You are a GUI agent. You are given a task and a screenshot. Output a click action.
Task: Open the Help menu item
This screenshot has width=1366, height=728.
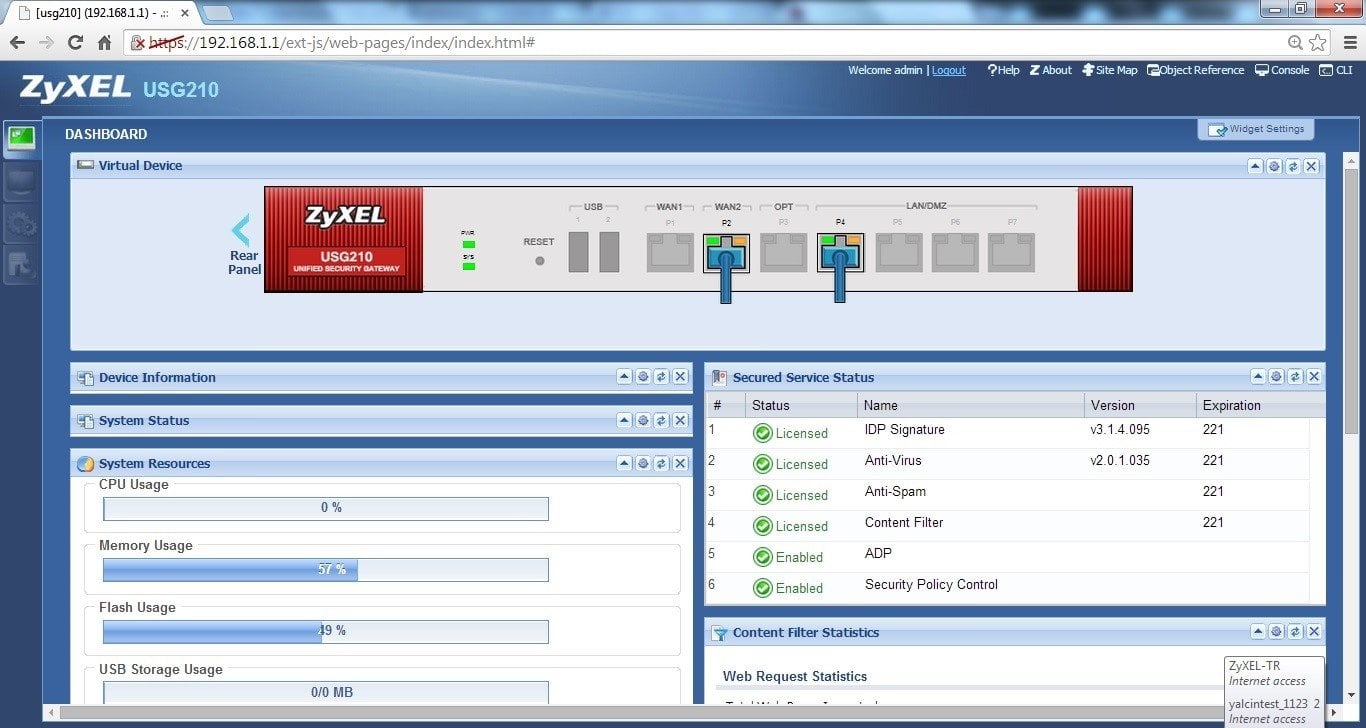1003,70
